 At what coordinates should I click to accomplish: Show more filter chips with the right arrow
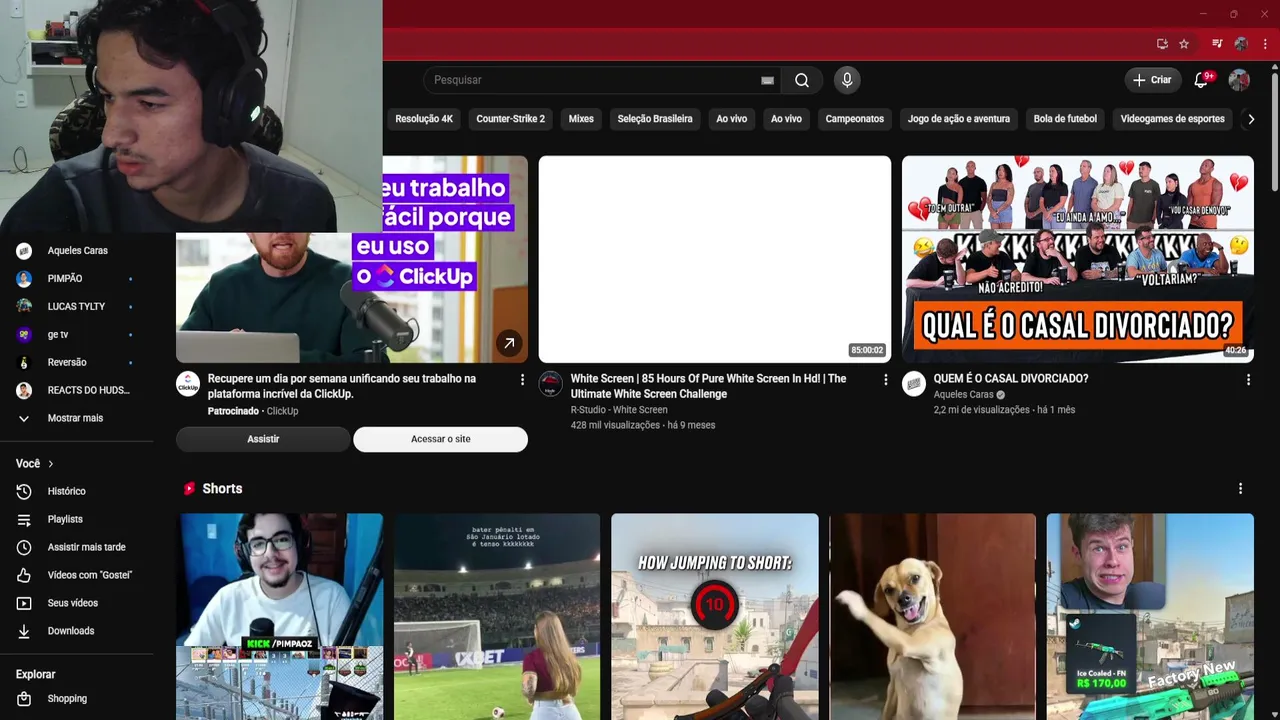(x=1250, y=119)
